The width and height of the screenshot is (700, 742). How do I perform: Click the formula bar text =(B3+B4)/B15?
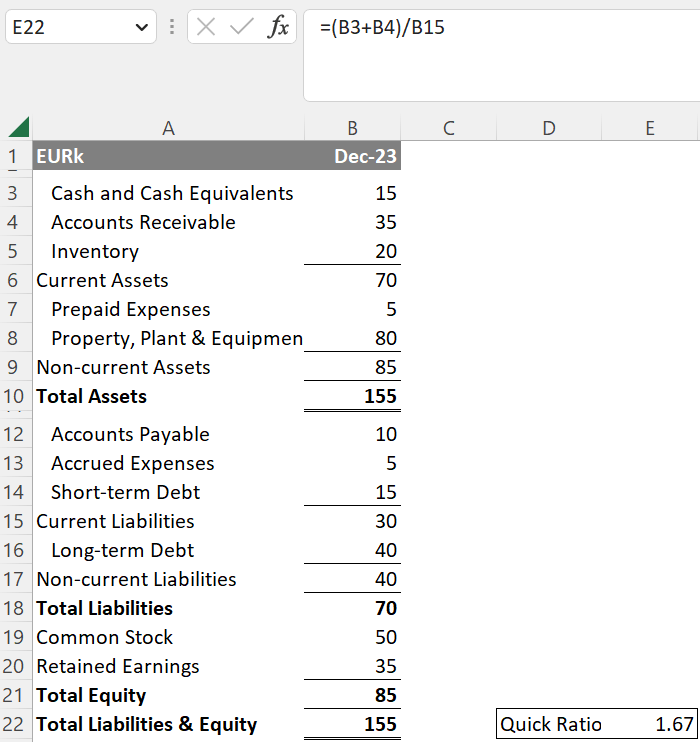coord(382,28)
